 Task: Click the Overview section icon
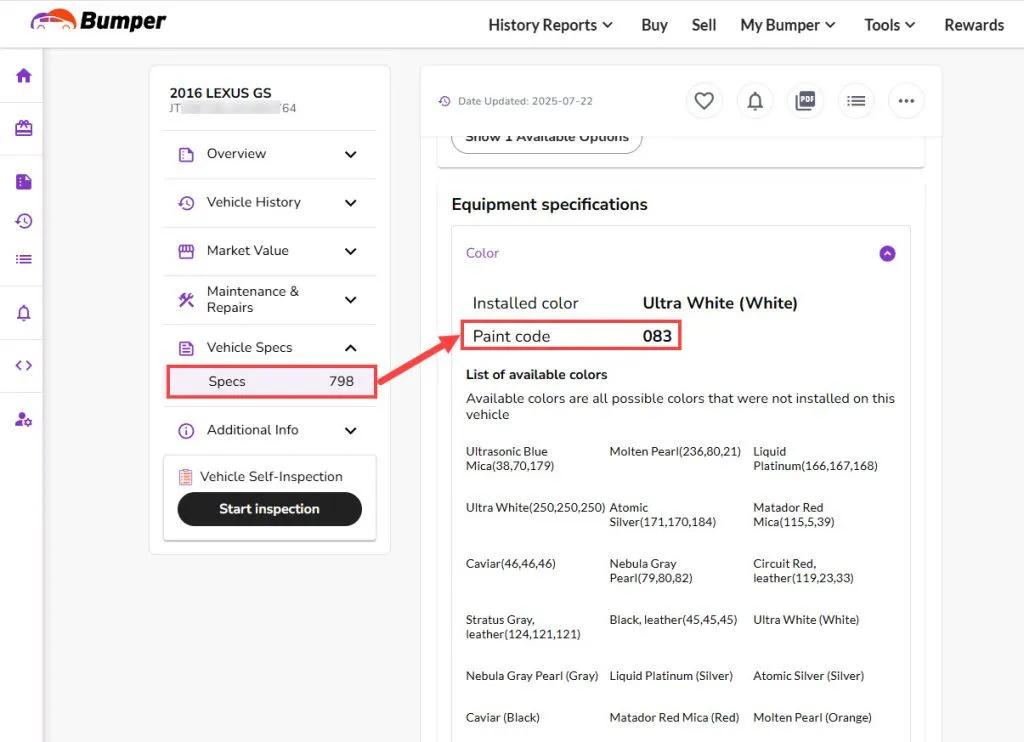(x=186, y=155)
